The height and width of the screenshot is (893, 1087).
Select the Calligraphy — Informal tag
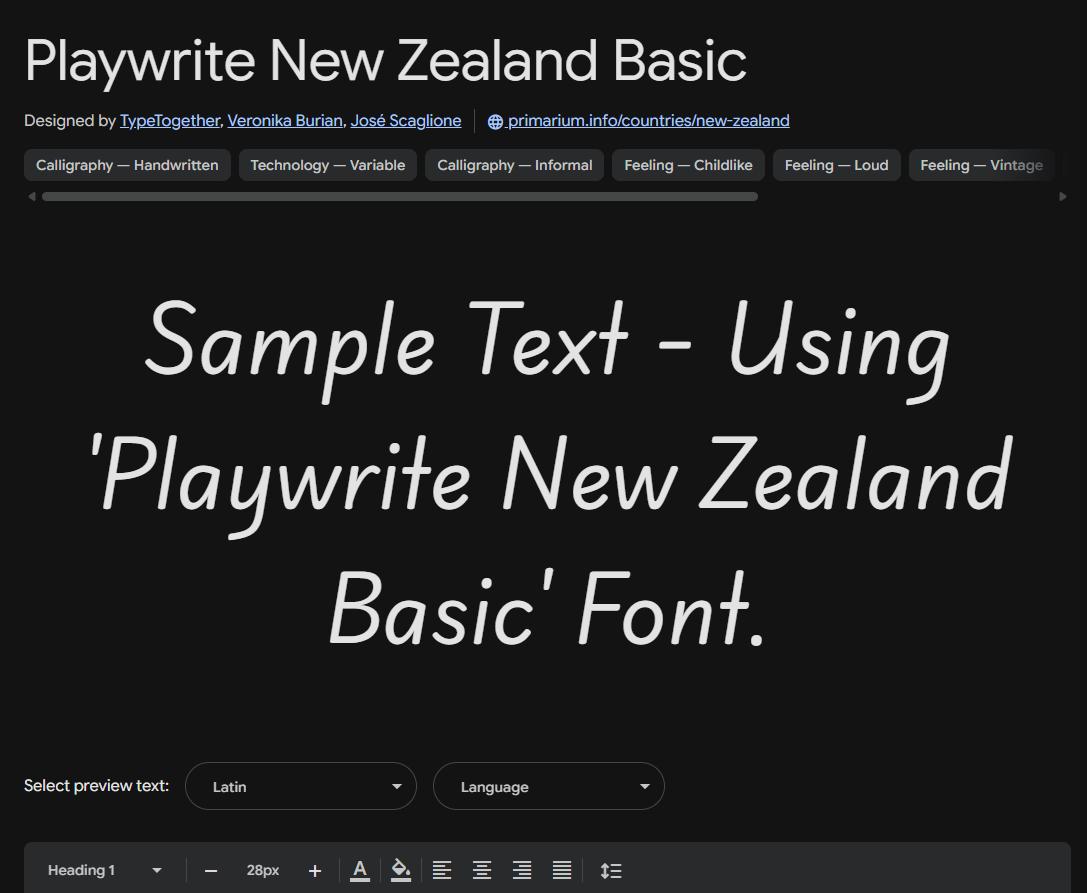point(514,165)
